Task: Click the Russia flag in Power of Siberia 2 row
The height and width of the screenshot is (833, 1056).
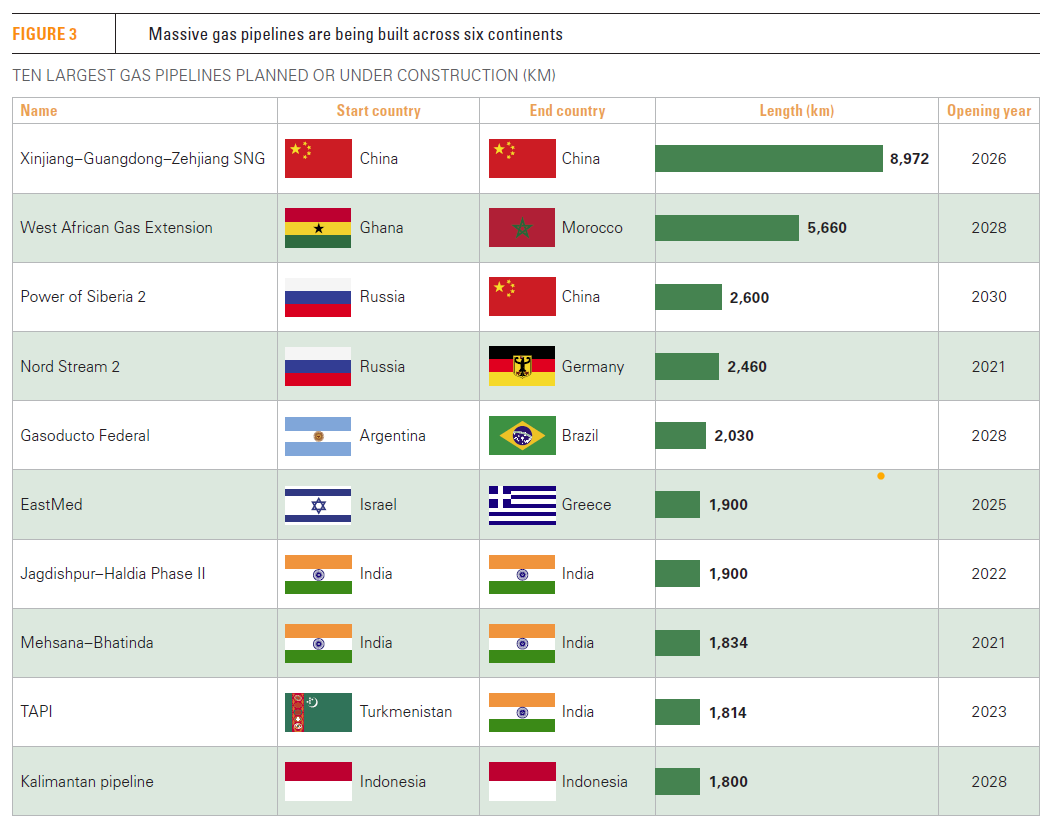Action: tap(318, 297)
